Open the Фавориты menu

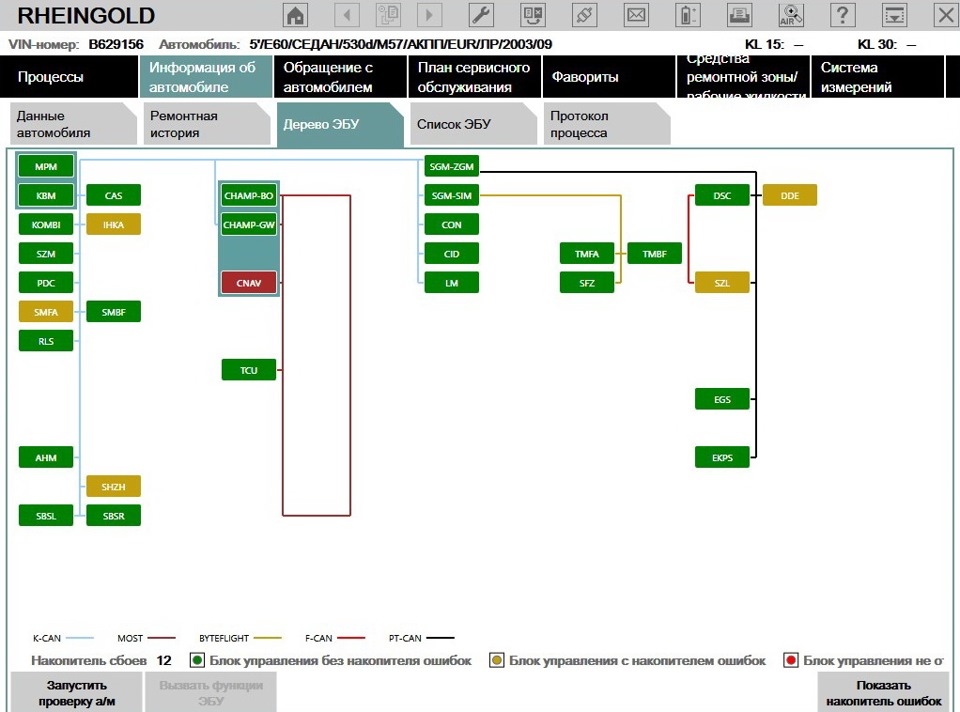[x=609, y=77]
